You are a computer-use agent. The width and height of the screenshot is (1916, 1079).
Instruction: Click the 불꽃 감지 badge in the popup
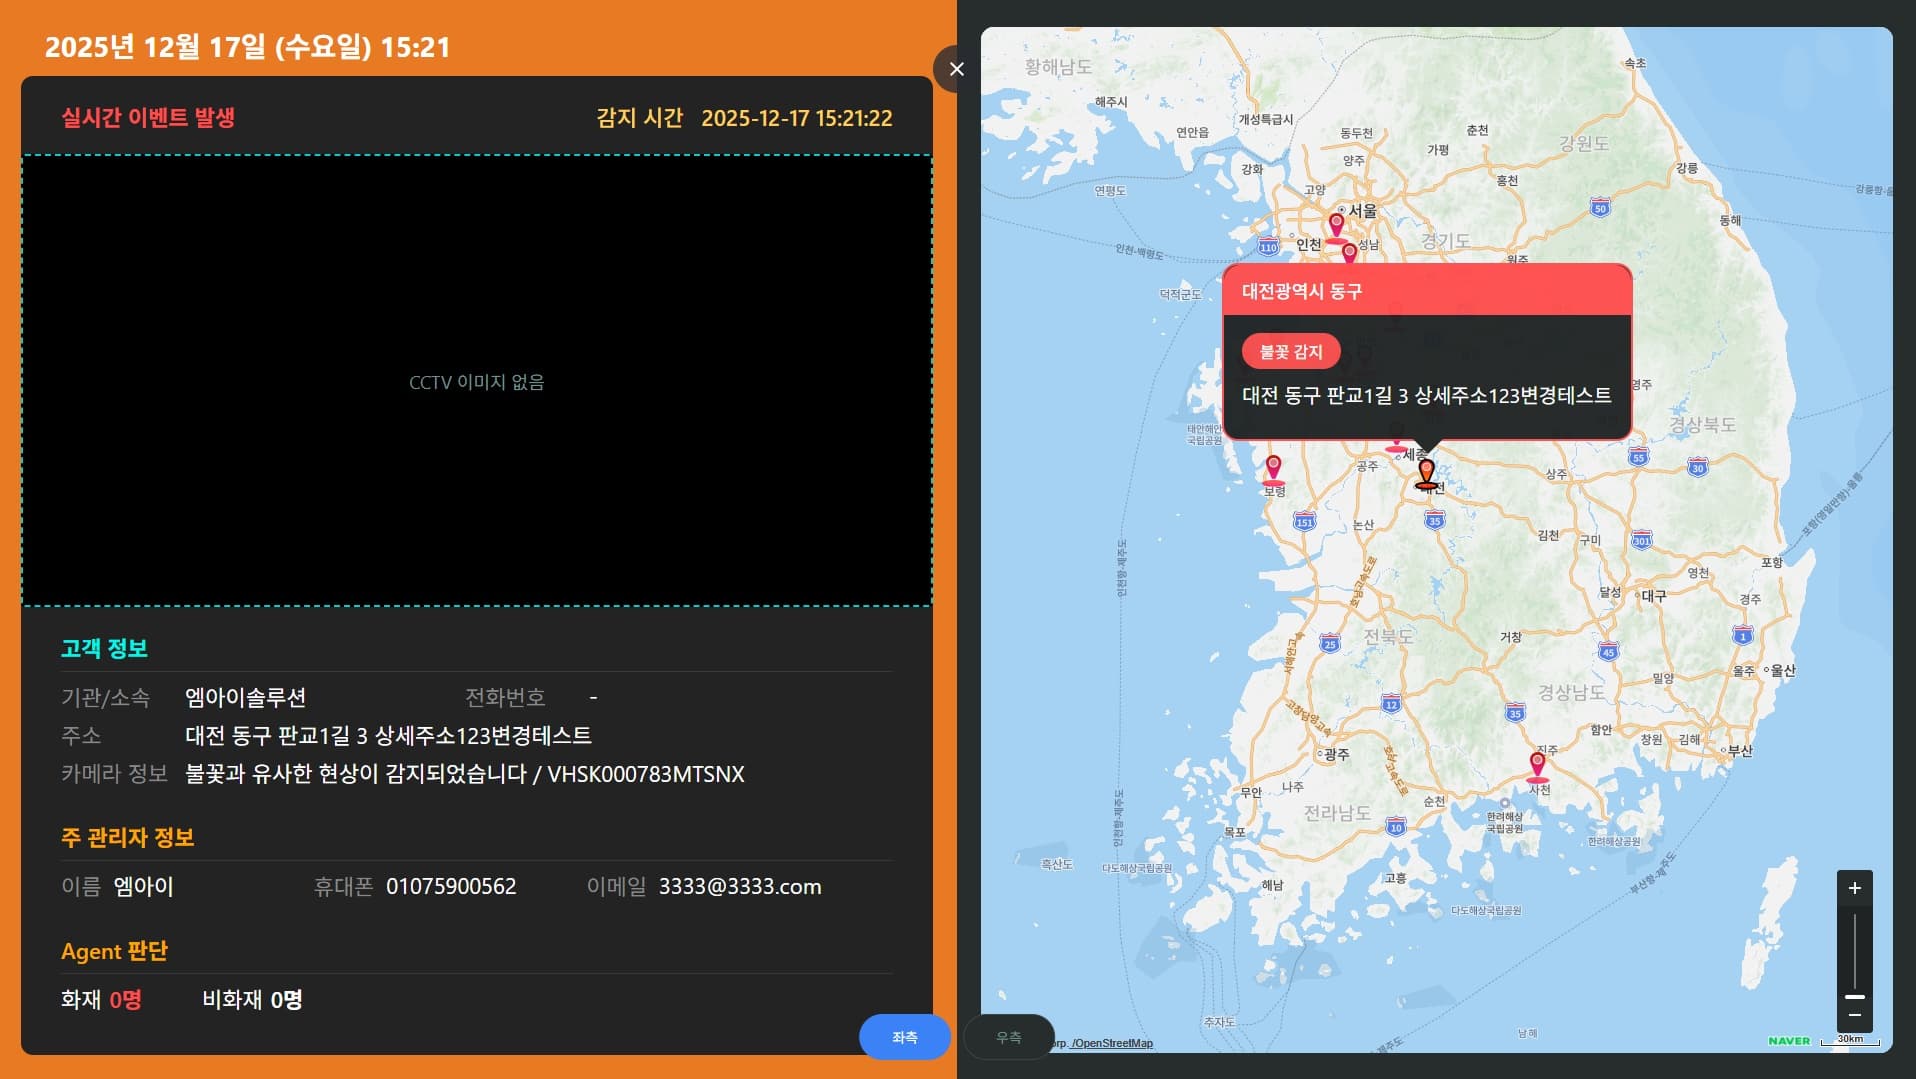pyautogui.click(x=1290, y=351)
